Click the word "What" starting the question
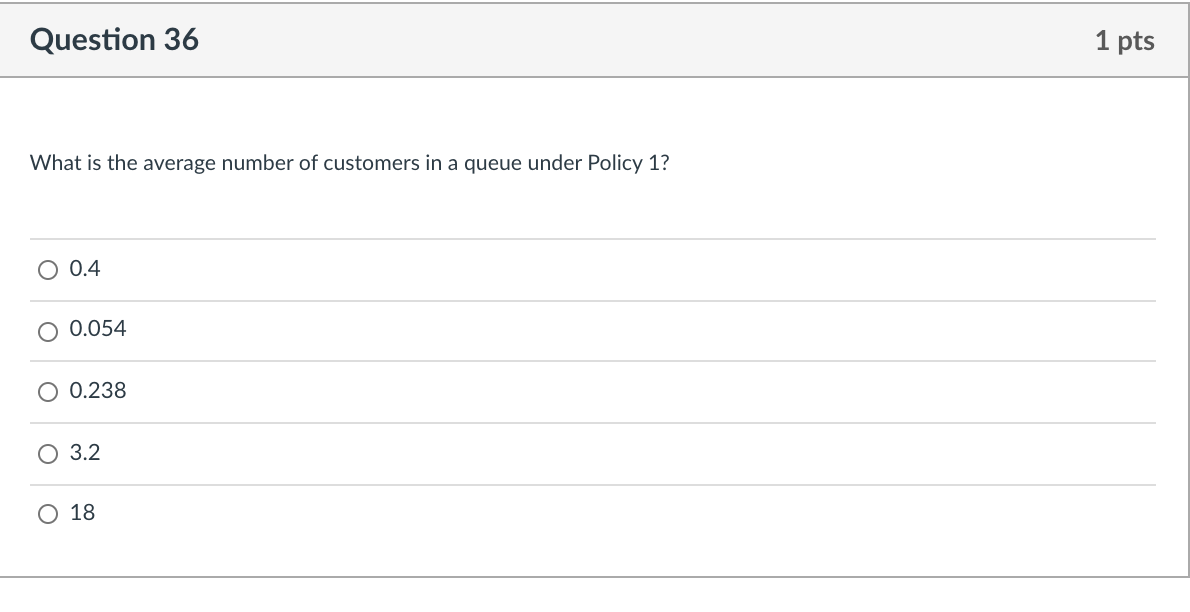 click(x=53, y=163)
